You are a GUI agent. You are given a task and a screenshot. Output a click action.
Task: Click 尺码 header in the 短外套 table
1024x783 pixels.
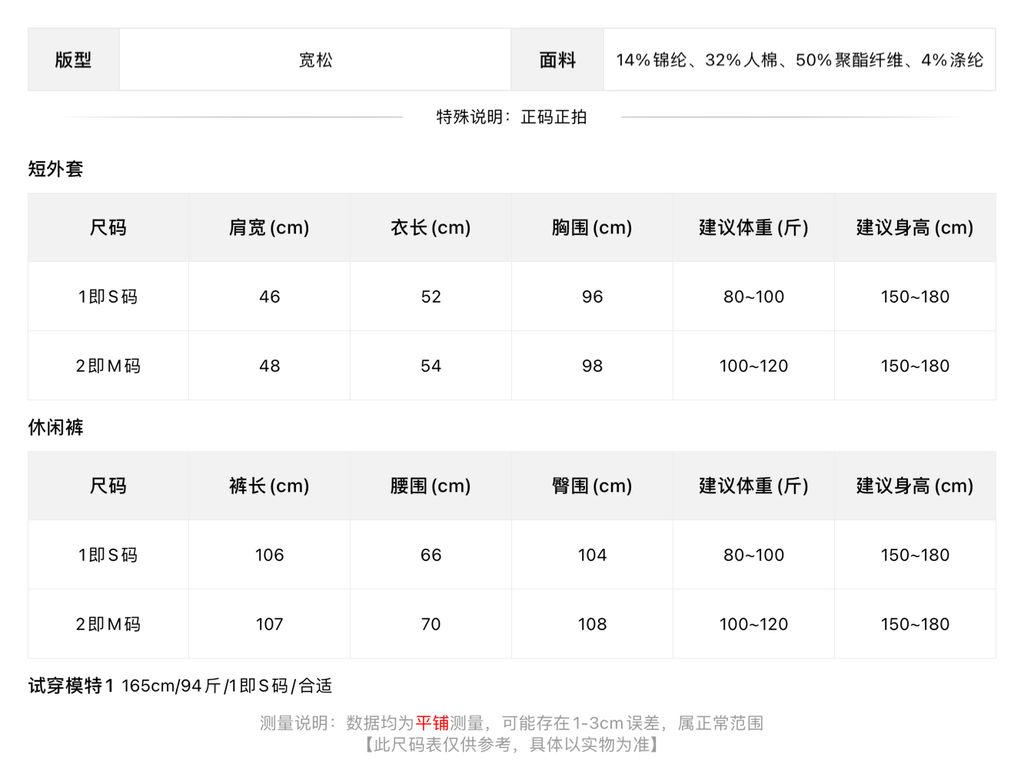108,227
